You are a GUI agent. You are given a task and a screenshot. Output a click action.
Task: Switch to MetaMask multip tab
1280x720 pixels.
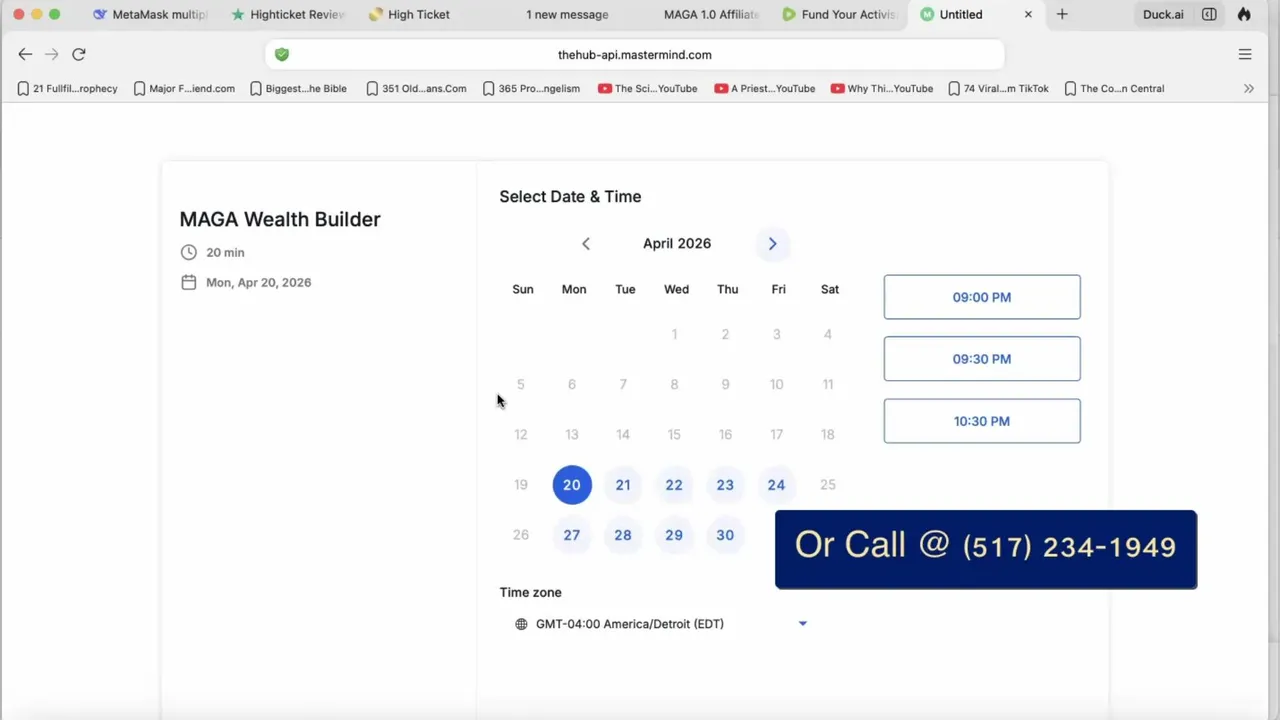point(150,14)
